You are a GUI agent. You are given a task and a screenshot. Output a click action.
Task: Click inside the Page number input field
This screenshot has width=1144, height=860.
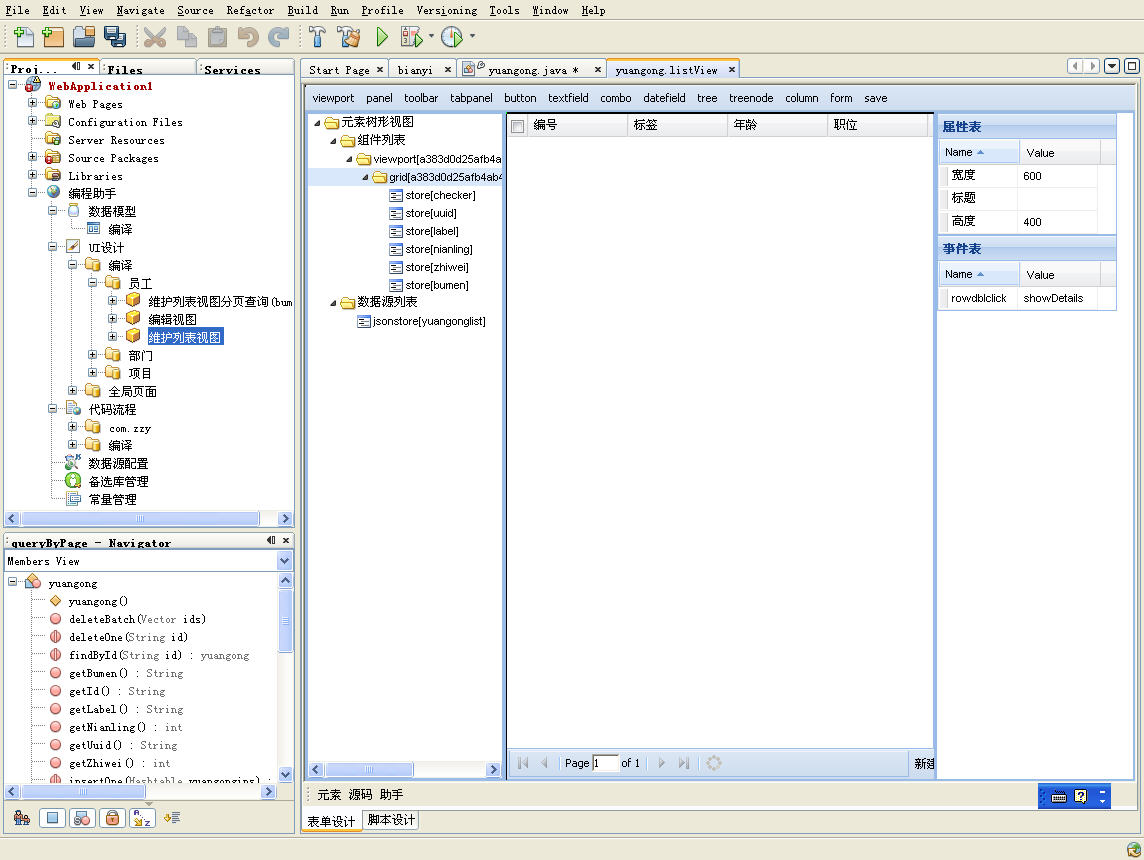(606, 763)
